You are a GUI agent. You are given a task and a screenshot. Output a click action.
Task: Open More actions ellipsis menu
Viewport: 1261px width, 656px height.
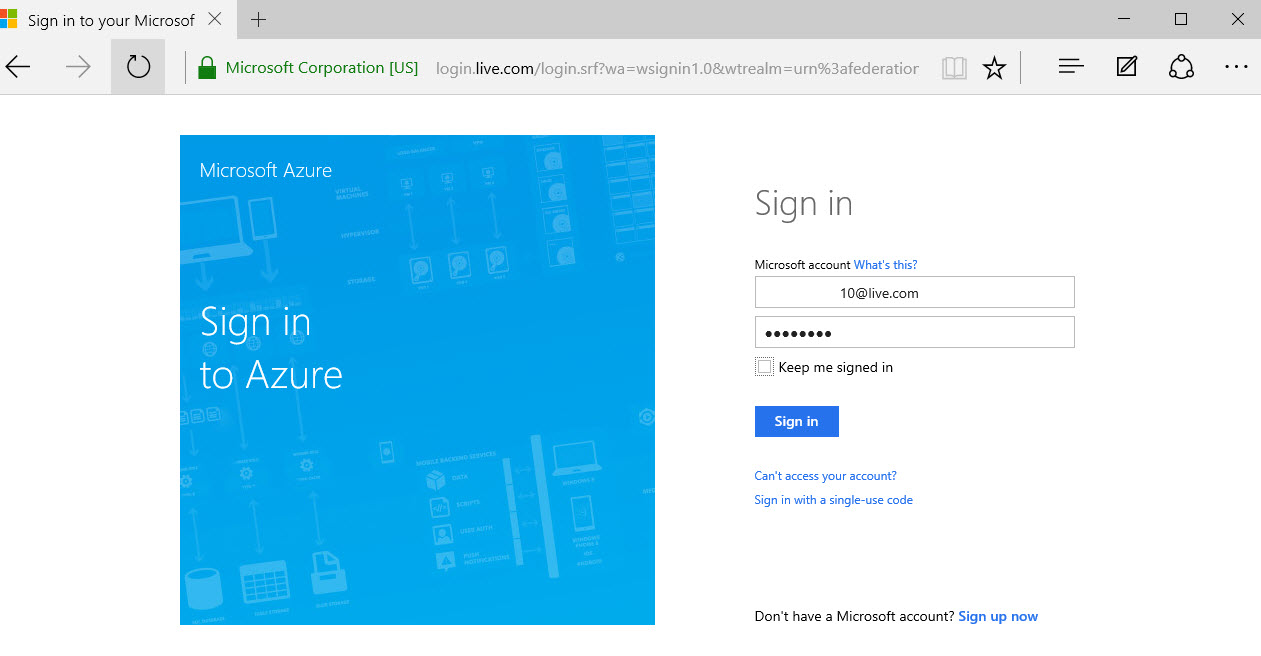pos(1236,67)
